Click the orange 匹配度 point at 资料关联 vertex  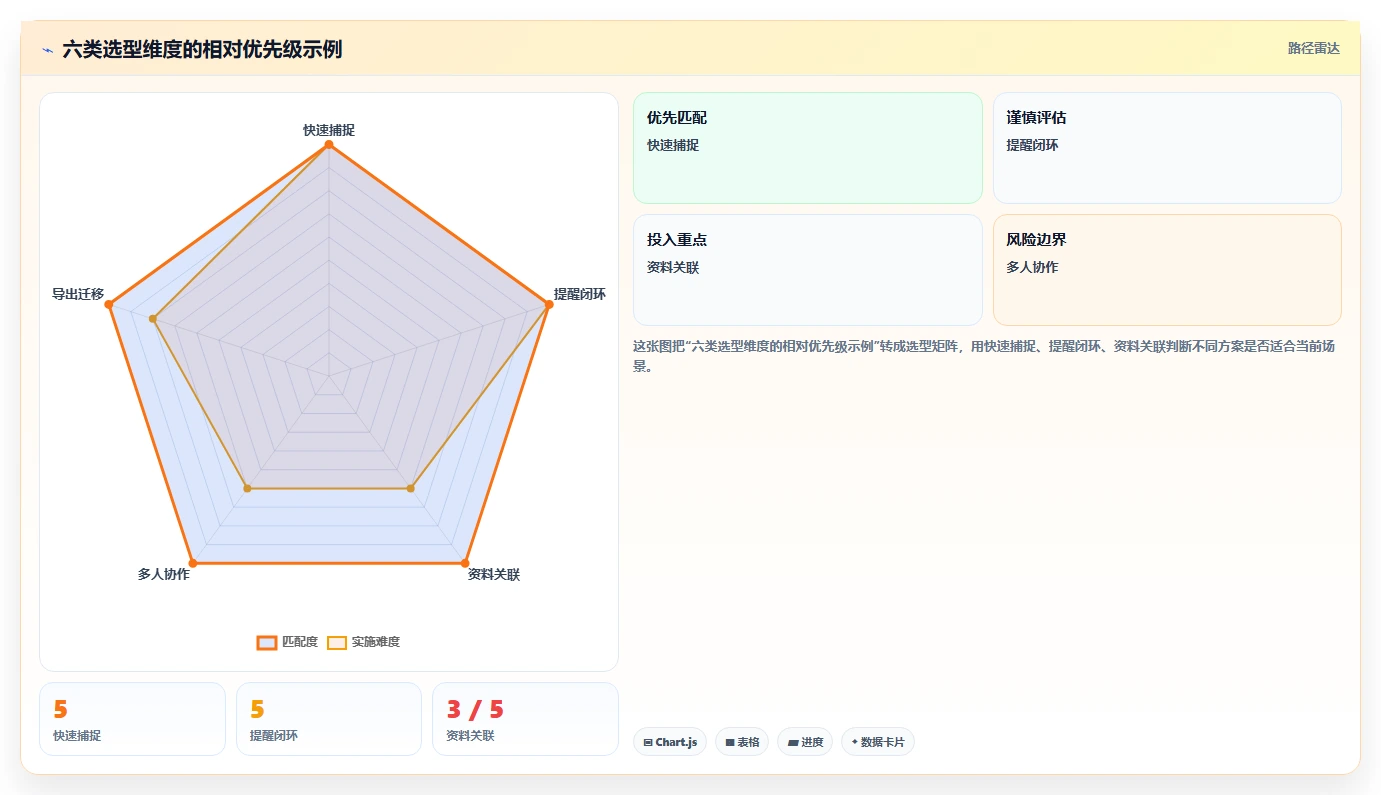[x=465, y=563]
